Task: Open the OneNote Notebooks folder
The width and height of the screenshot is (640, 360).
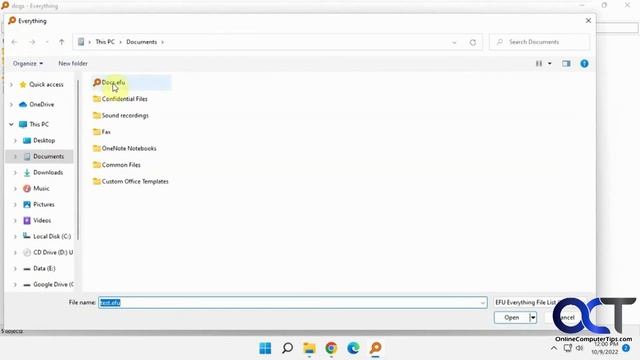Action: coord(124,148)
